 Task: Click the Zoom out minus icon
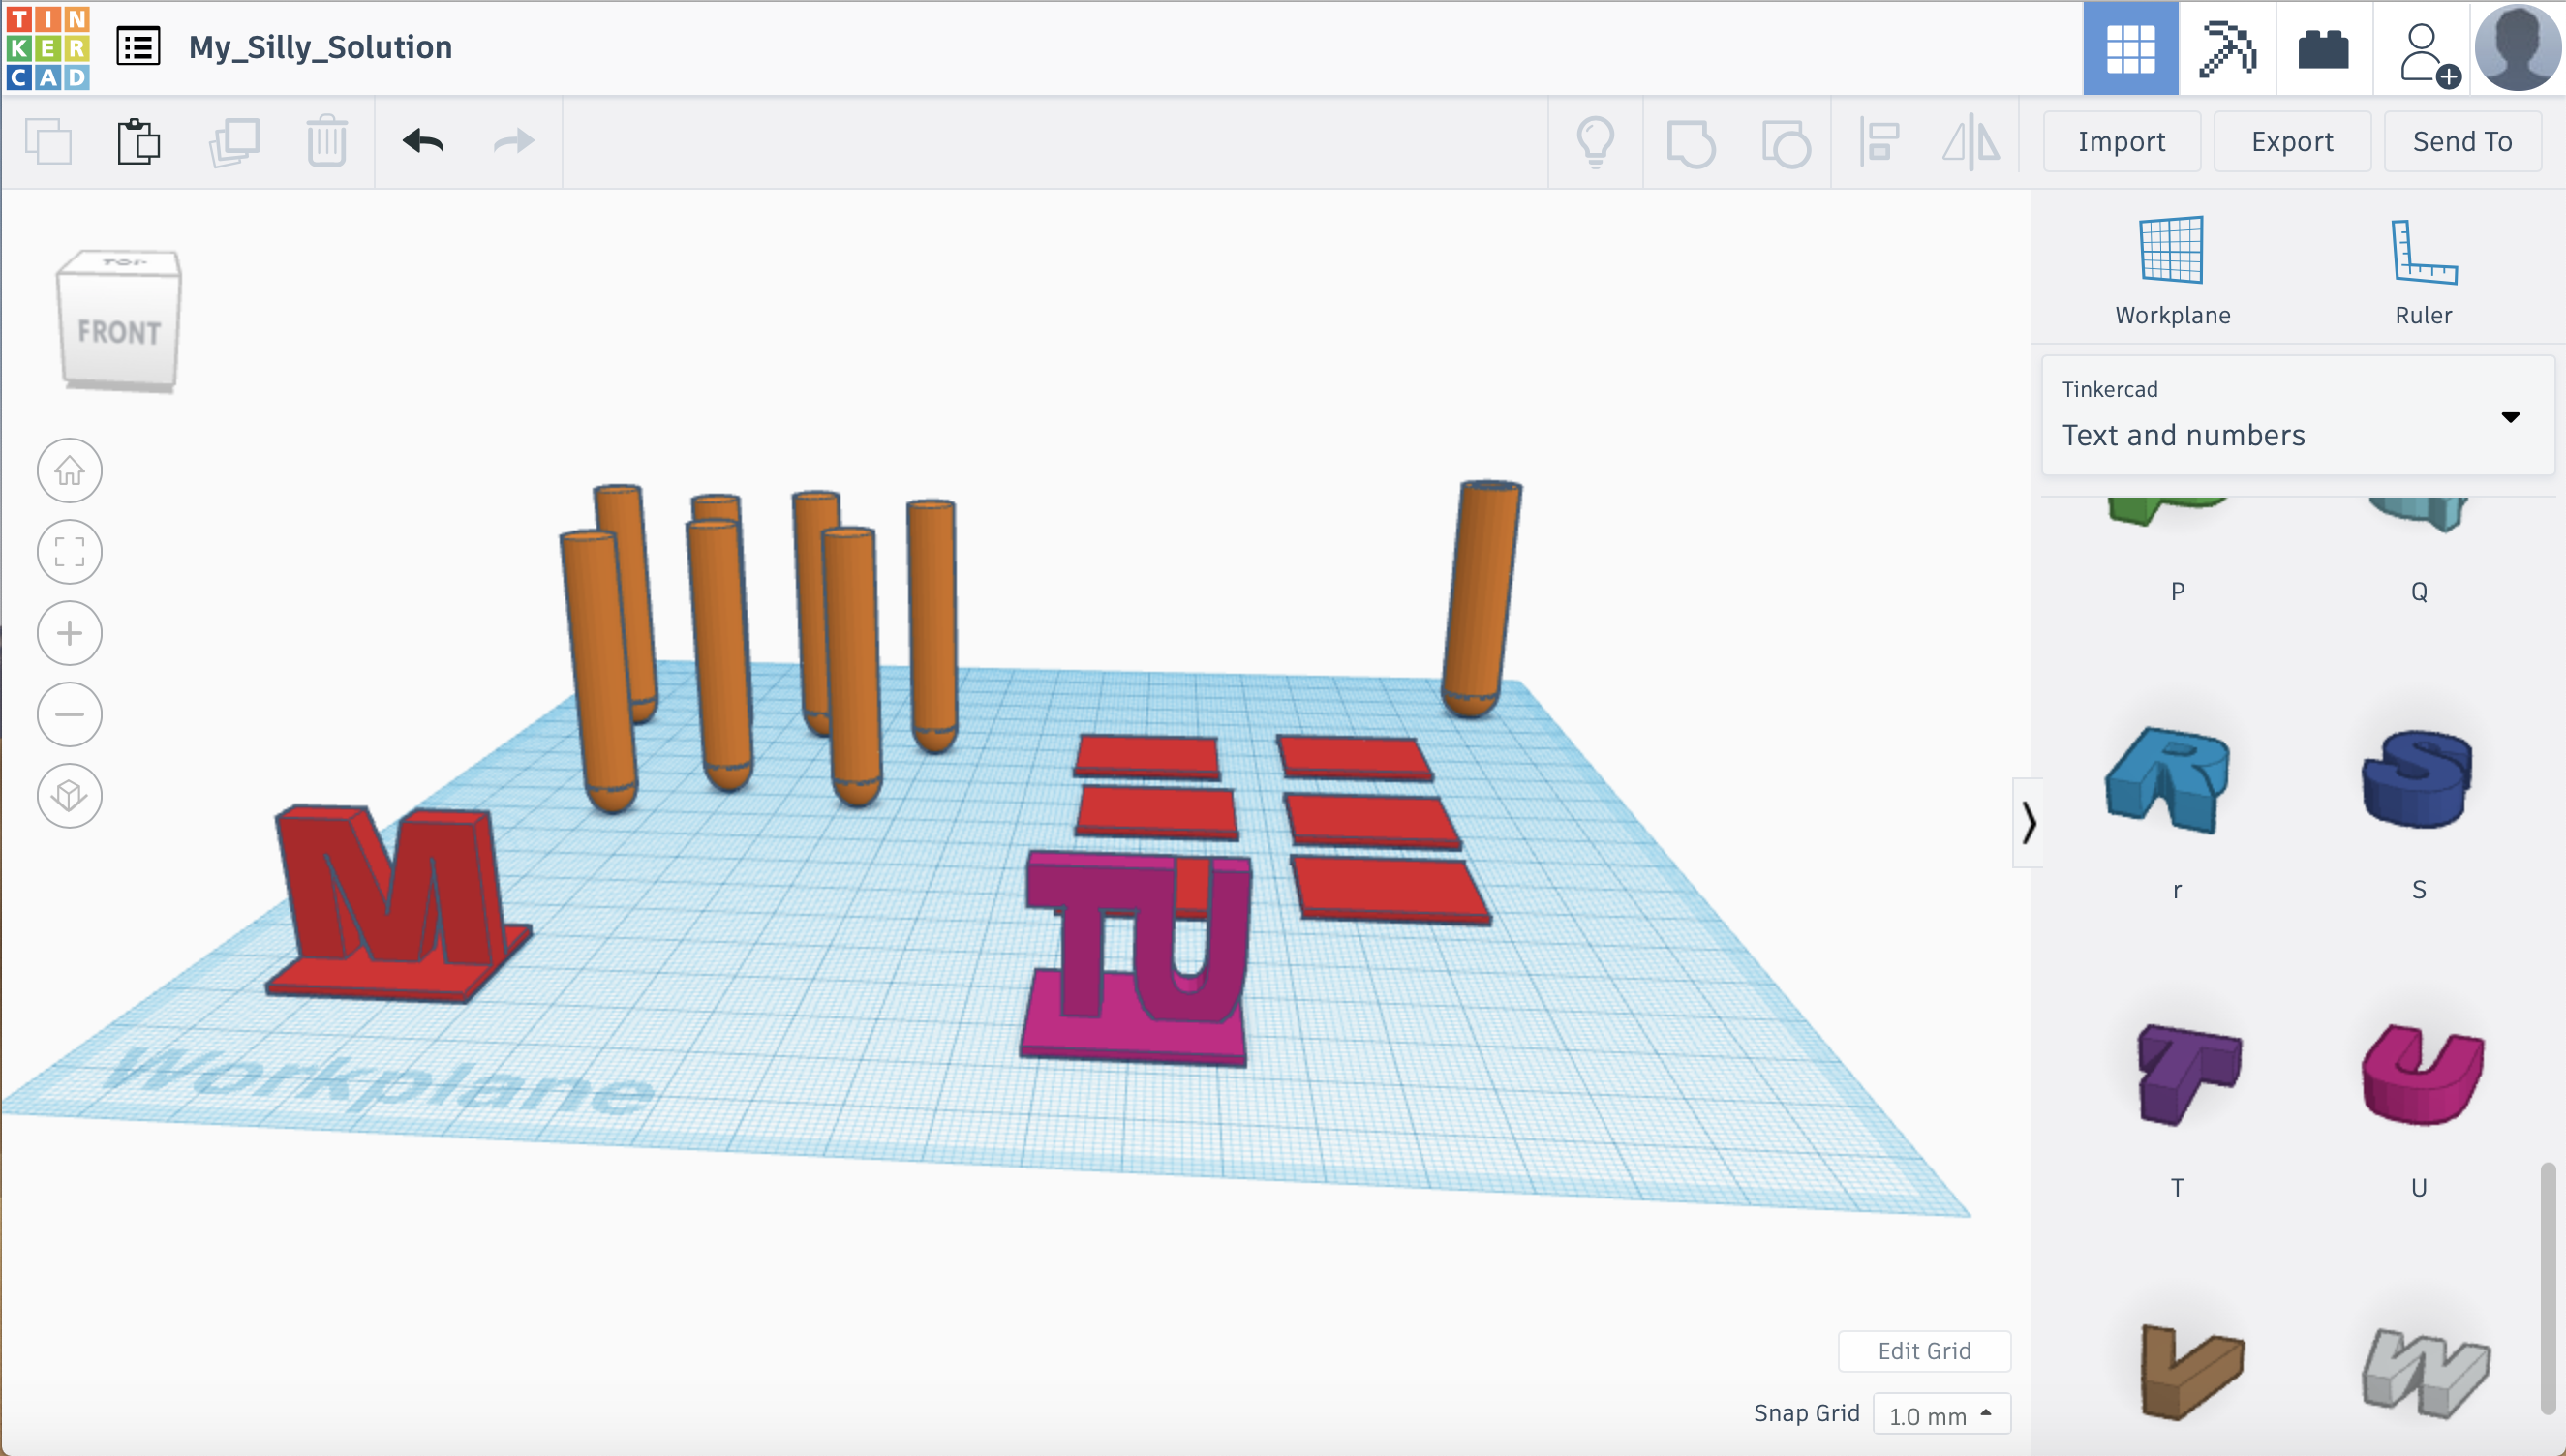[x=69, y=714]
